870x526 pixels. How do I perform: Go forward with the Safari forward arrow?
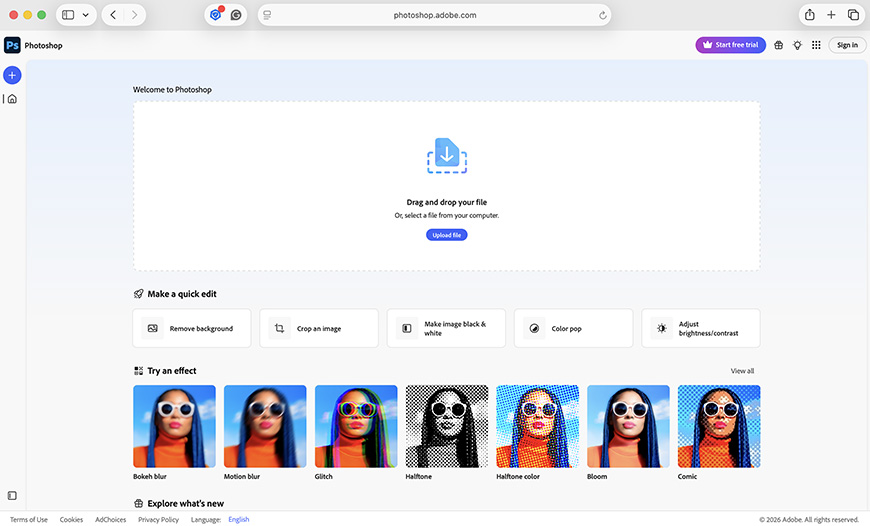[134, 15]
